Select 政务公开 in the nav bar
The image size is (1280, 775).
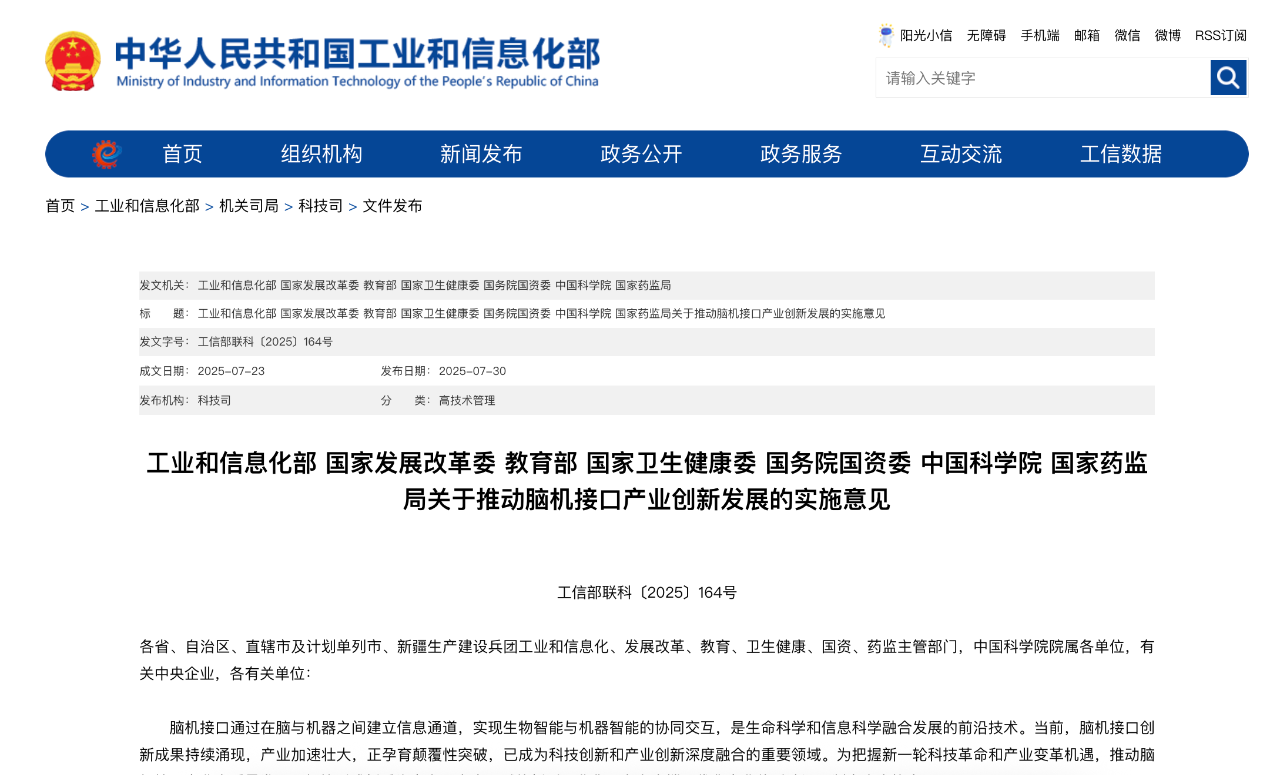pyautogui.click(x=641, y=154)
